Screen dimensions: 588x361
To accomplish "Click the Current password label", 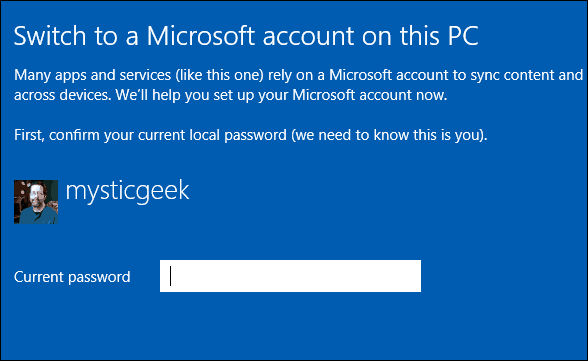I will coord(72,277).
